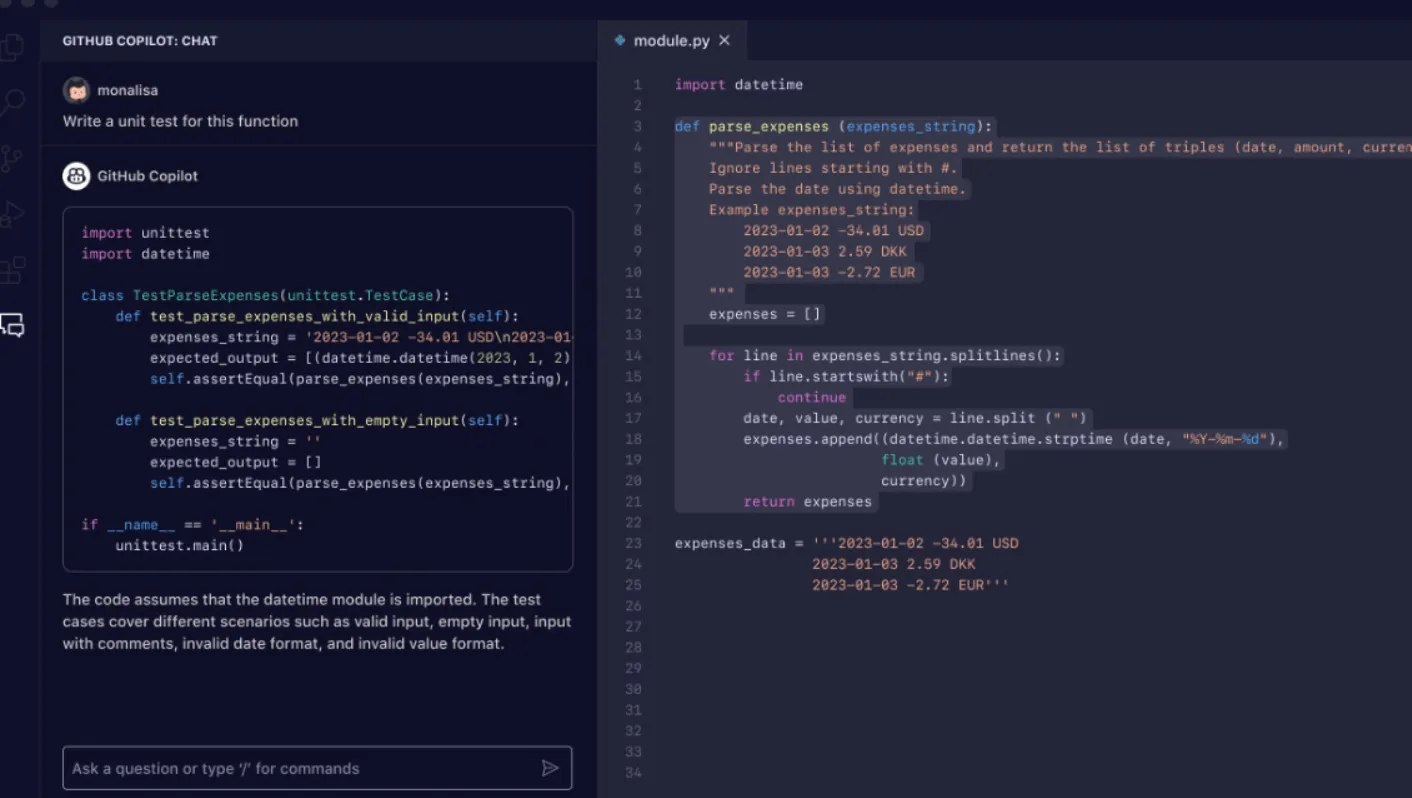Screen dimensions: 1412x798
Task: Click '2023-01-02 -34.01 USD' on editor line 8
Action: click(x=834, y=231)
